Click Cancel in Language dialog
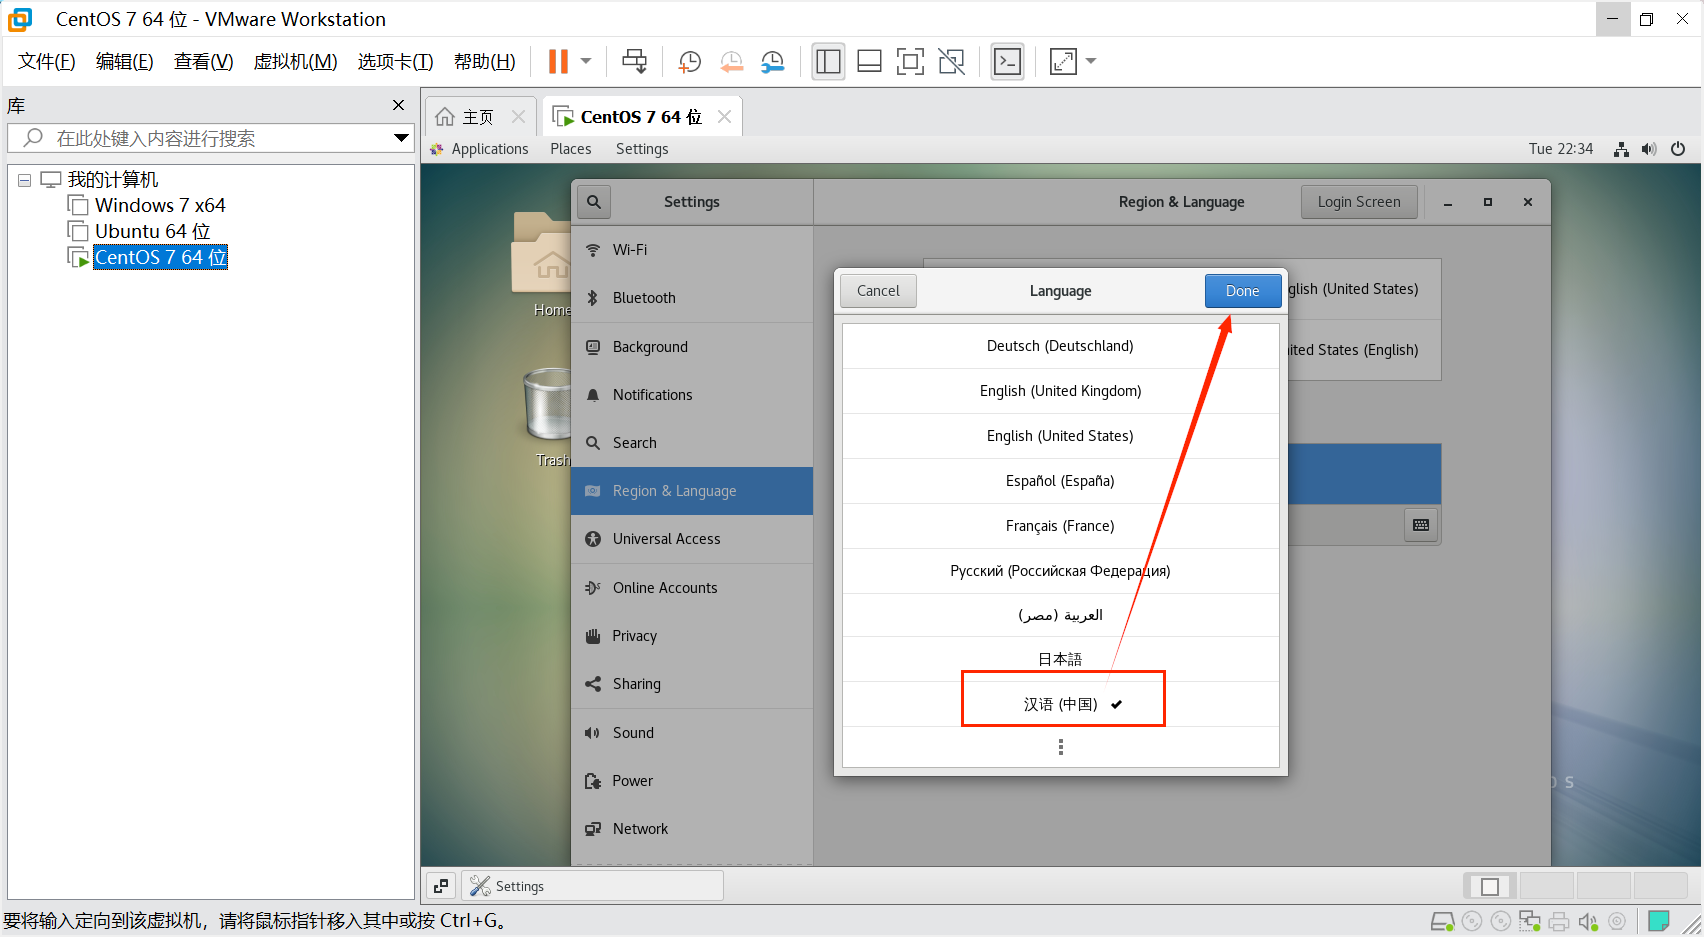Screen dimensions: 1704x937 (x=878, y=291)
